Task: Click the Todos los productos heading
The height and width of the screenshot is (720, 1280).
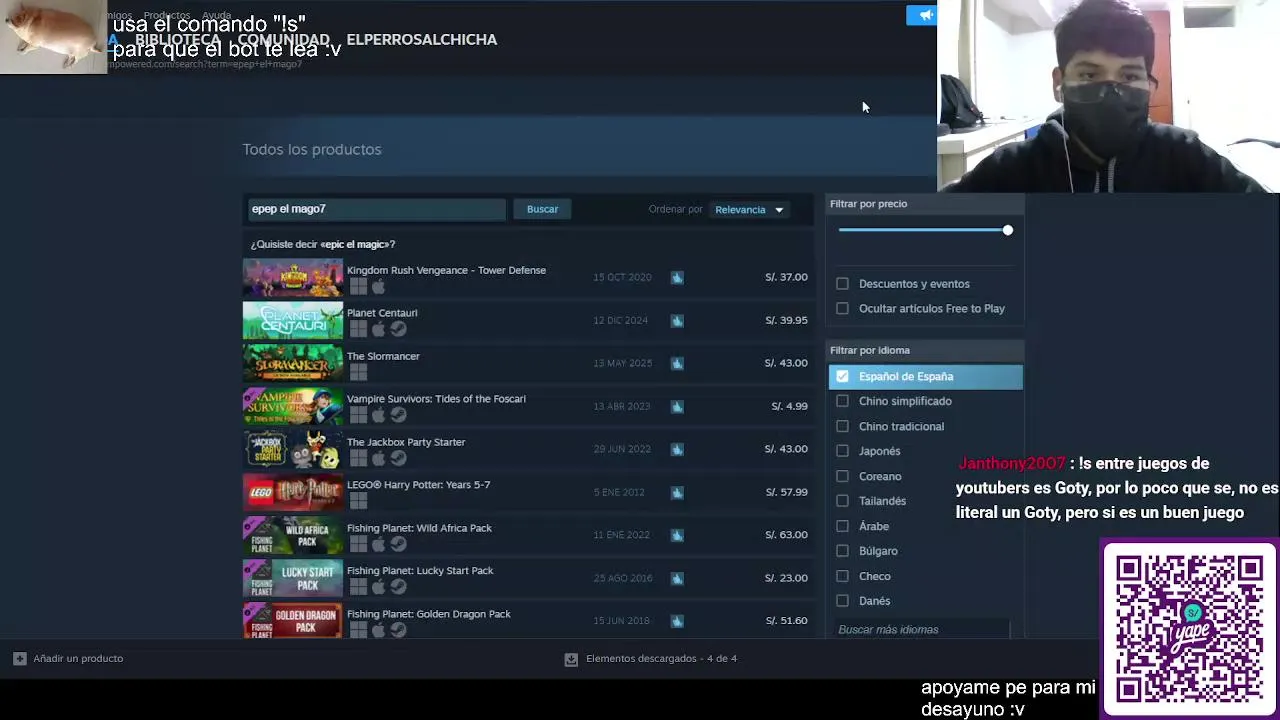Action: tap(312, 149)
